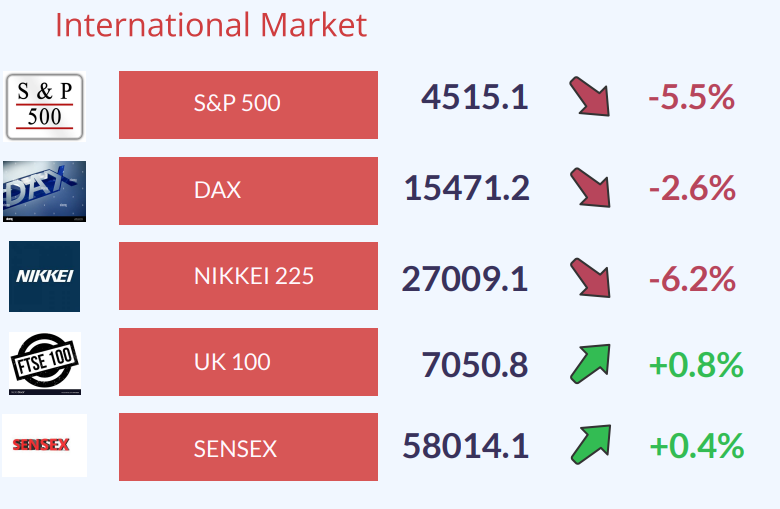The width and height of the screenshot is (780, 509).
Task: Click the NIKKEI logo icon
Action: coord(44,276)
